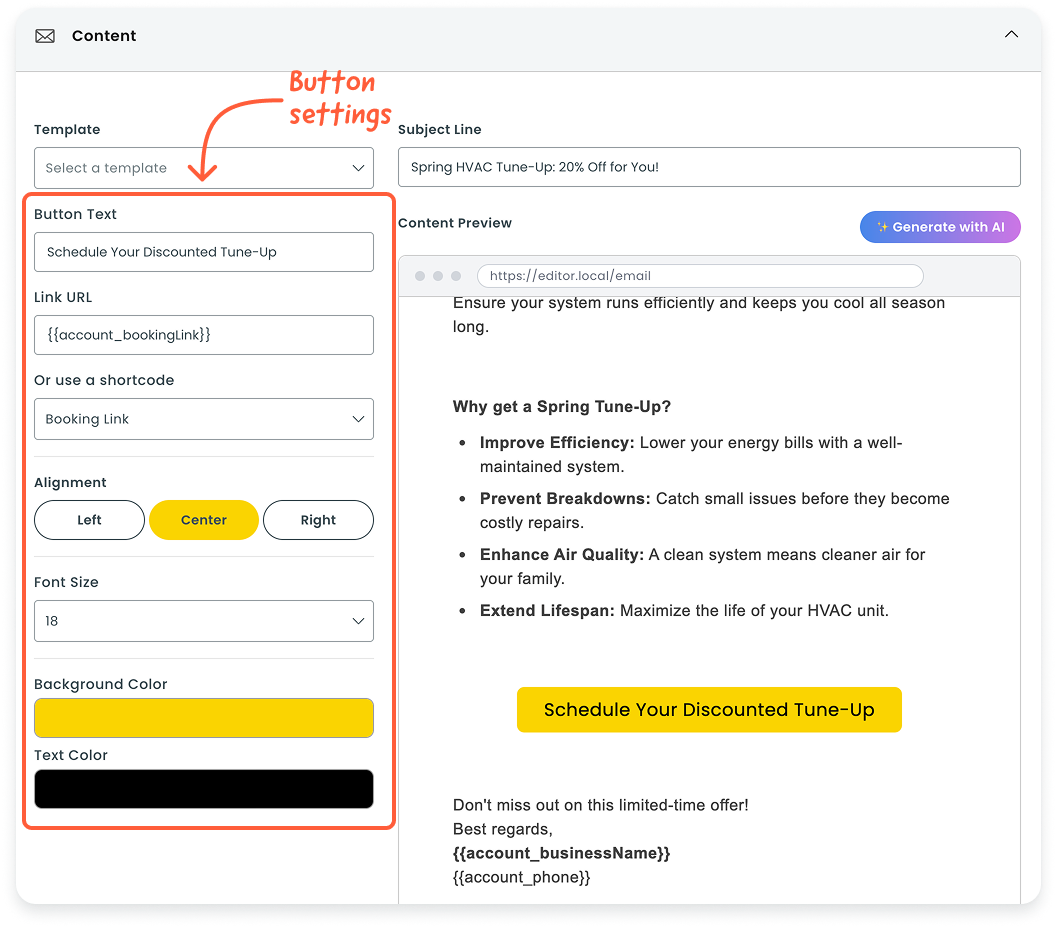Click the Why get a Spring Tune-Up heading
The width and height of the screenshot is (1057, 928).
pos(562,407)
